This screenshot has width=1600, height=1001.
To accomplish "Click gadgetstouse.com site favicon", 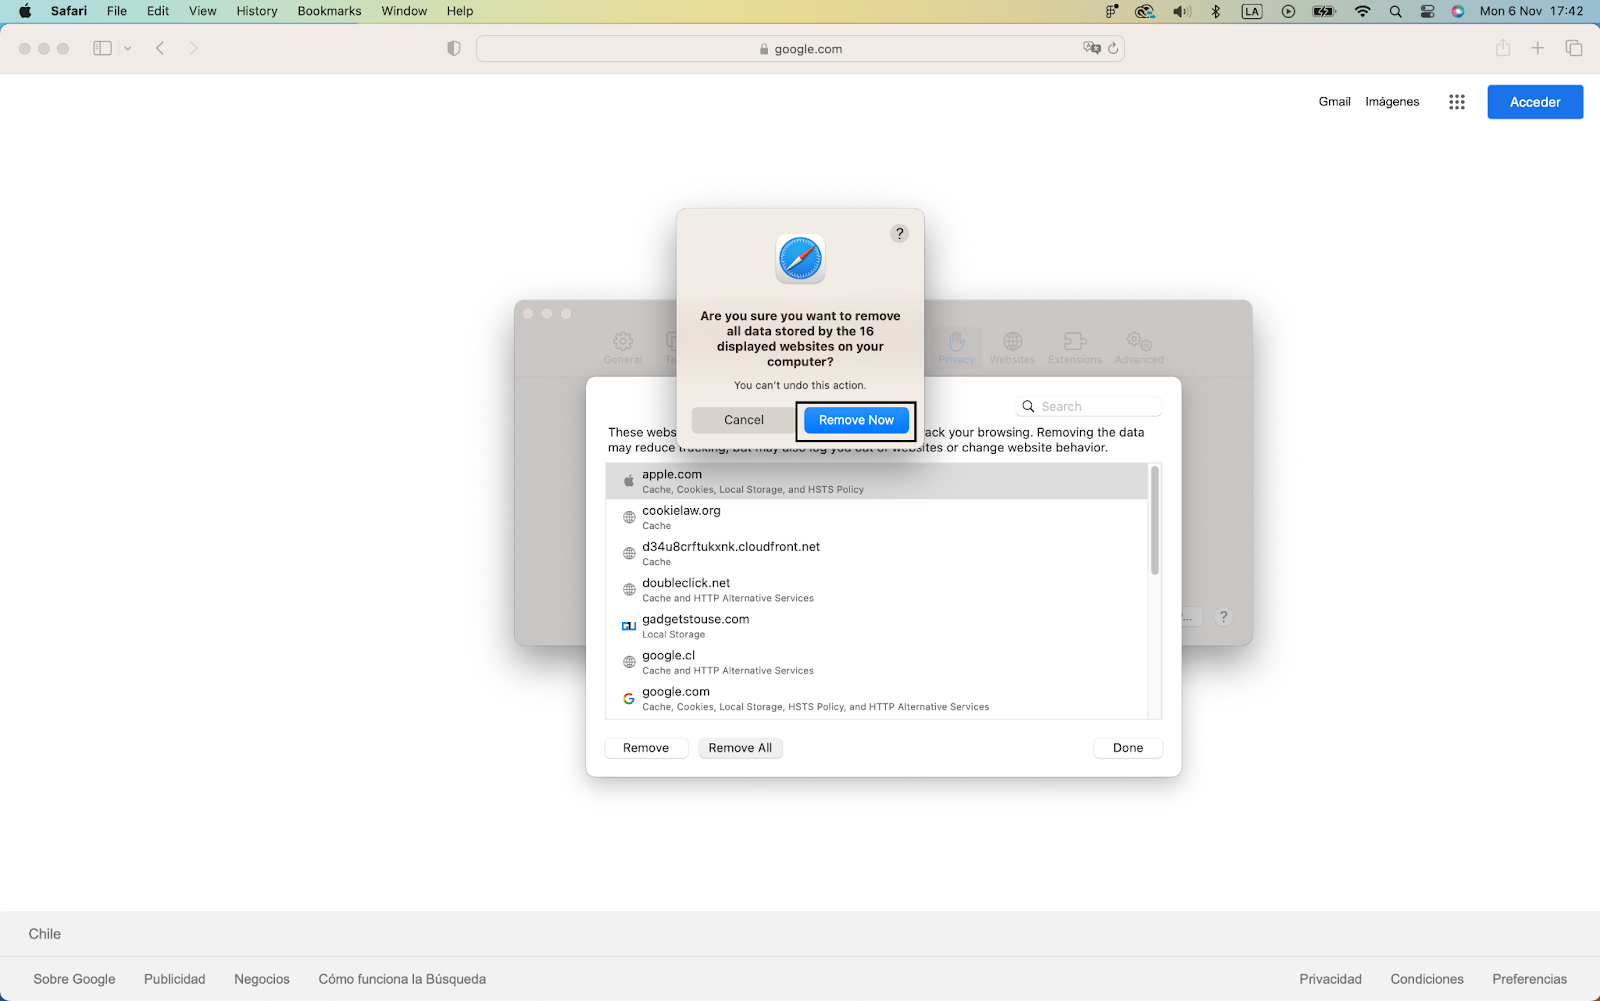I will pos(629,626).
